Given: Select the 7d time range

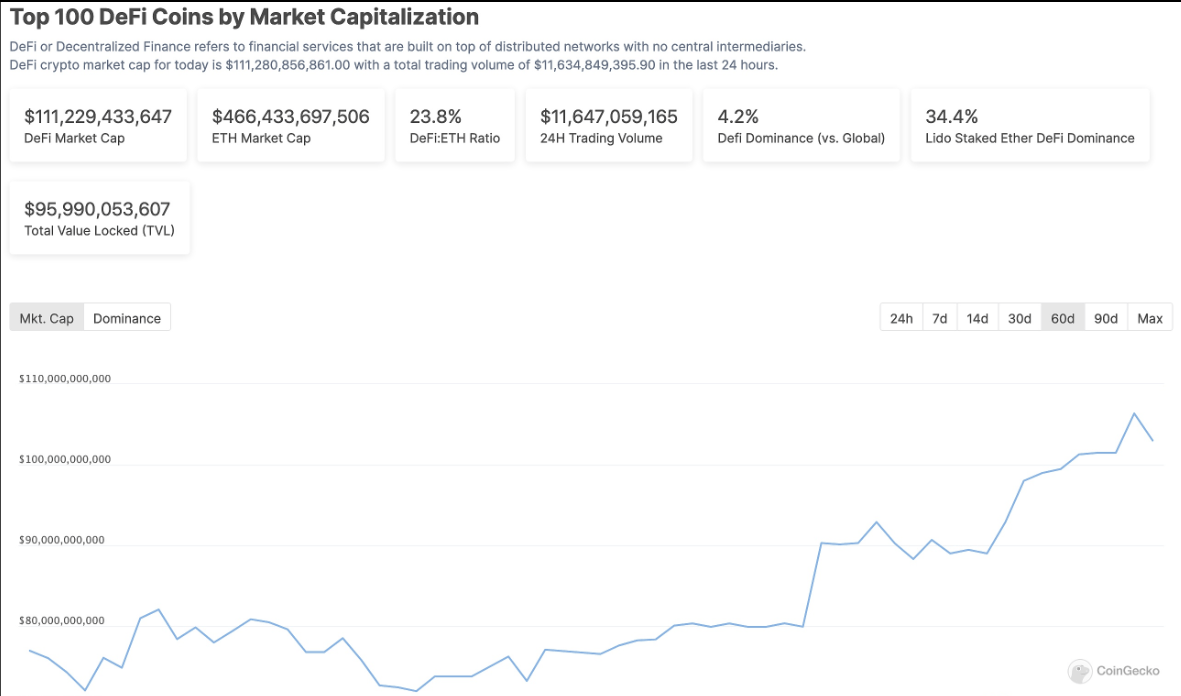Looking at the screenshot, I should [x=939, y=318].
